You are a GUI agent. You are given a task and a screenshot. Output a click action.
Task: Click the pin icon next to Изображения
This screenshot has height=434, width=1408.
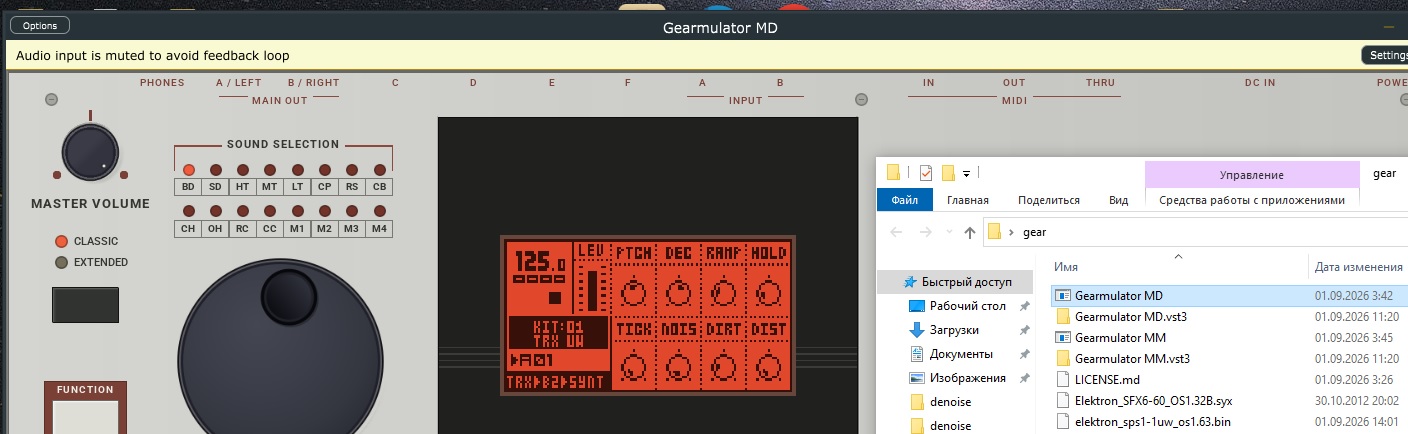1024,378
